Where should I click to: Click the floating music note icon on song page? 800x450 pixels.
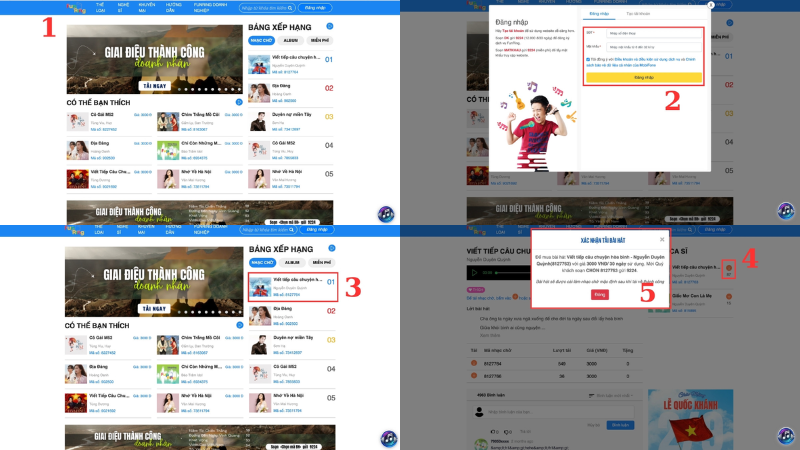(x=786, y=436)
